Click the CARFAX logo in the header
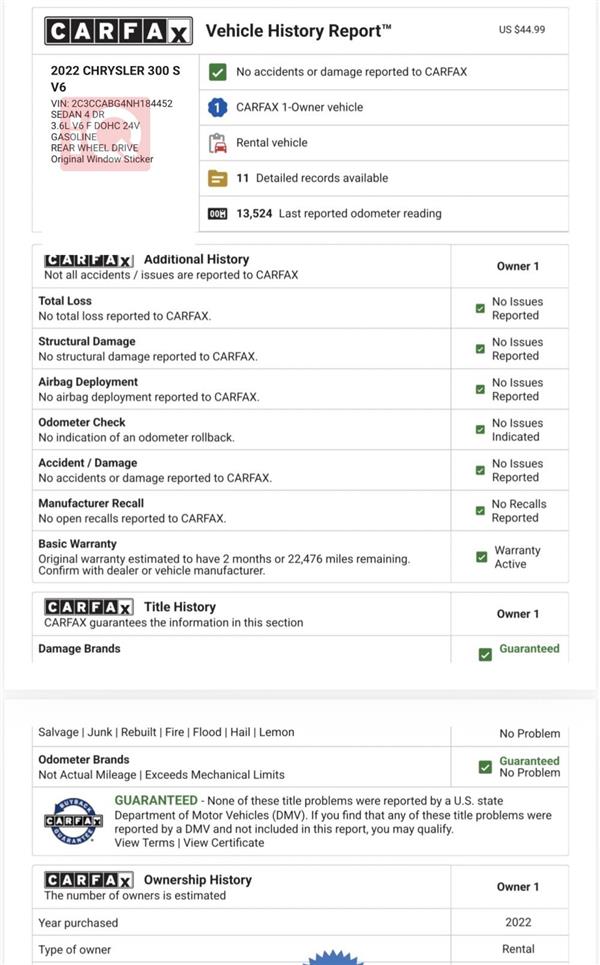600x965 pixels. click(x=118, y=31)
